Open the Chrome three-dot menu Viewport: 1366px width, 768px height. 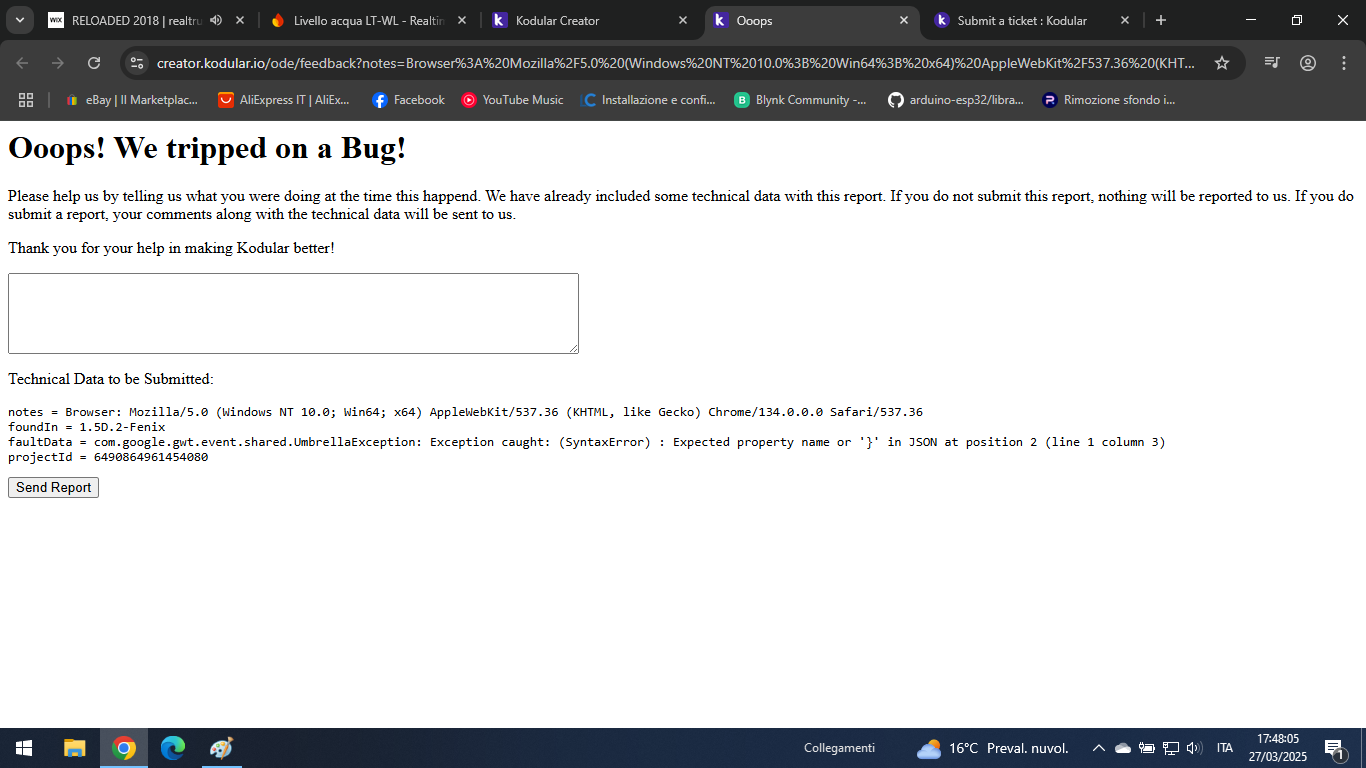tap(1344, 62)
